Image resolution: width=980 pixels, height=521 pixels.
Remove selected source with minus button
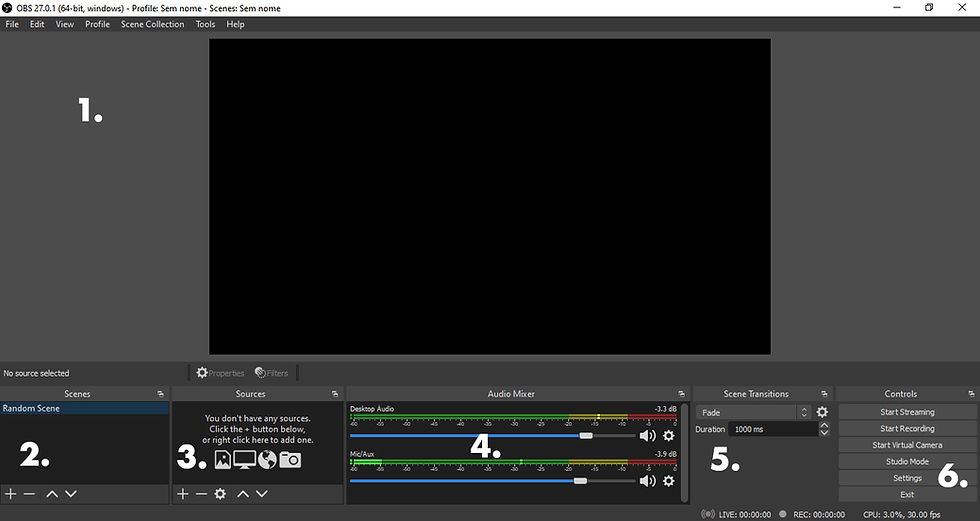coord(201,494)
